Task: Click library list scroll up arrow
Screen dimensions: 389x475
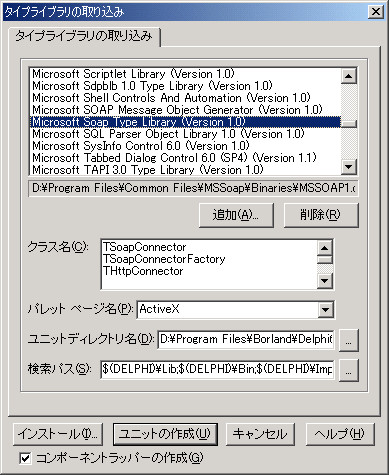Action: click(x=349, y=76)
